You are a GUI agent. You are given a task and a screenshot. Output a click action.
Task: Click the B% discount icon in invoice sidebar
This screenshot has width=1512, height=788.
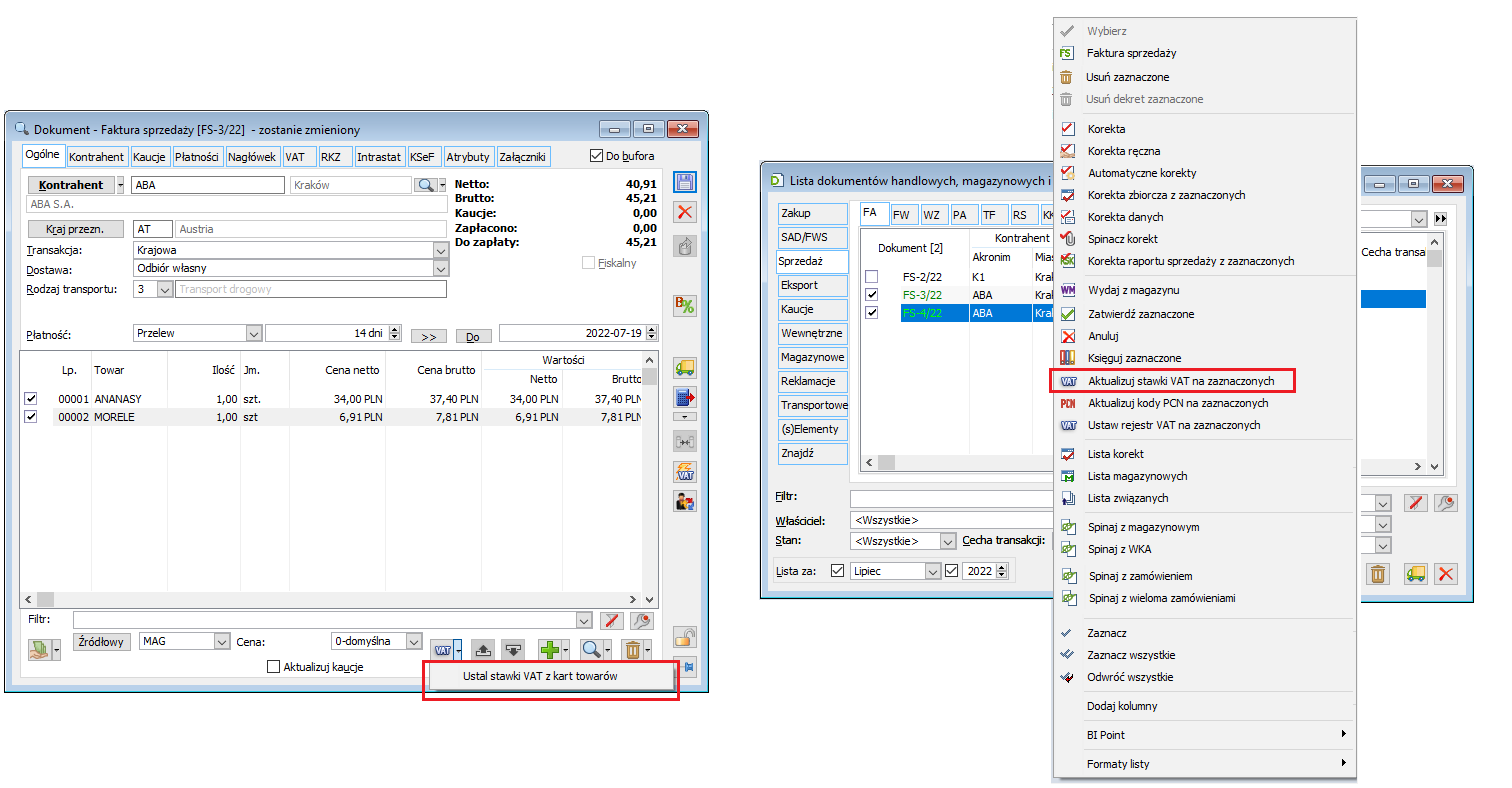[685, 306]
